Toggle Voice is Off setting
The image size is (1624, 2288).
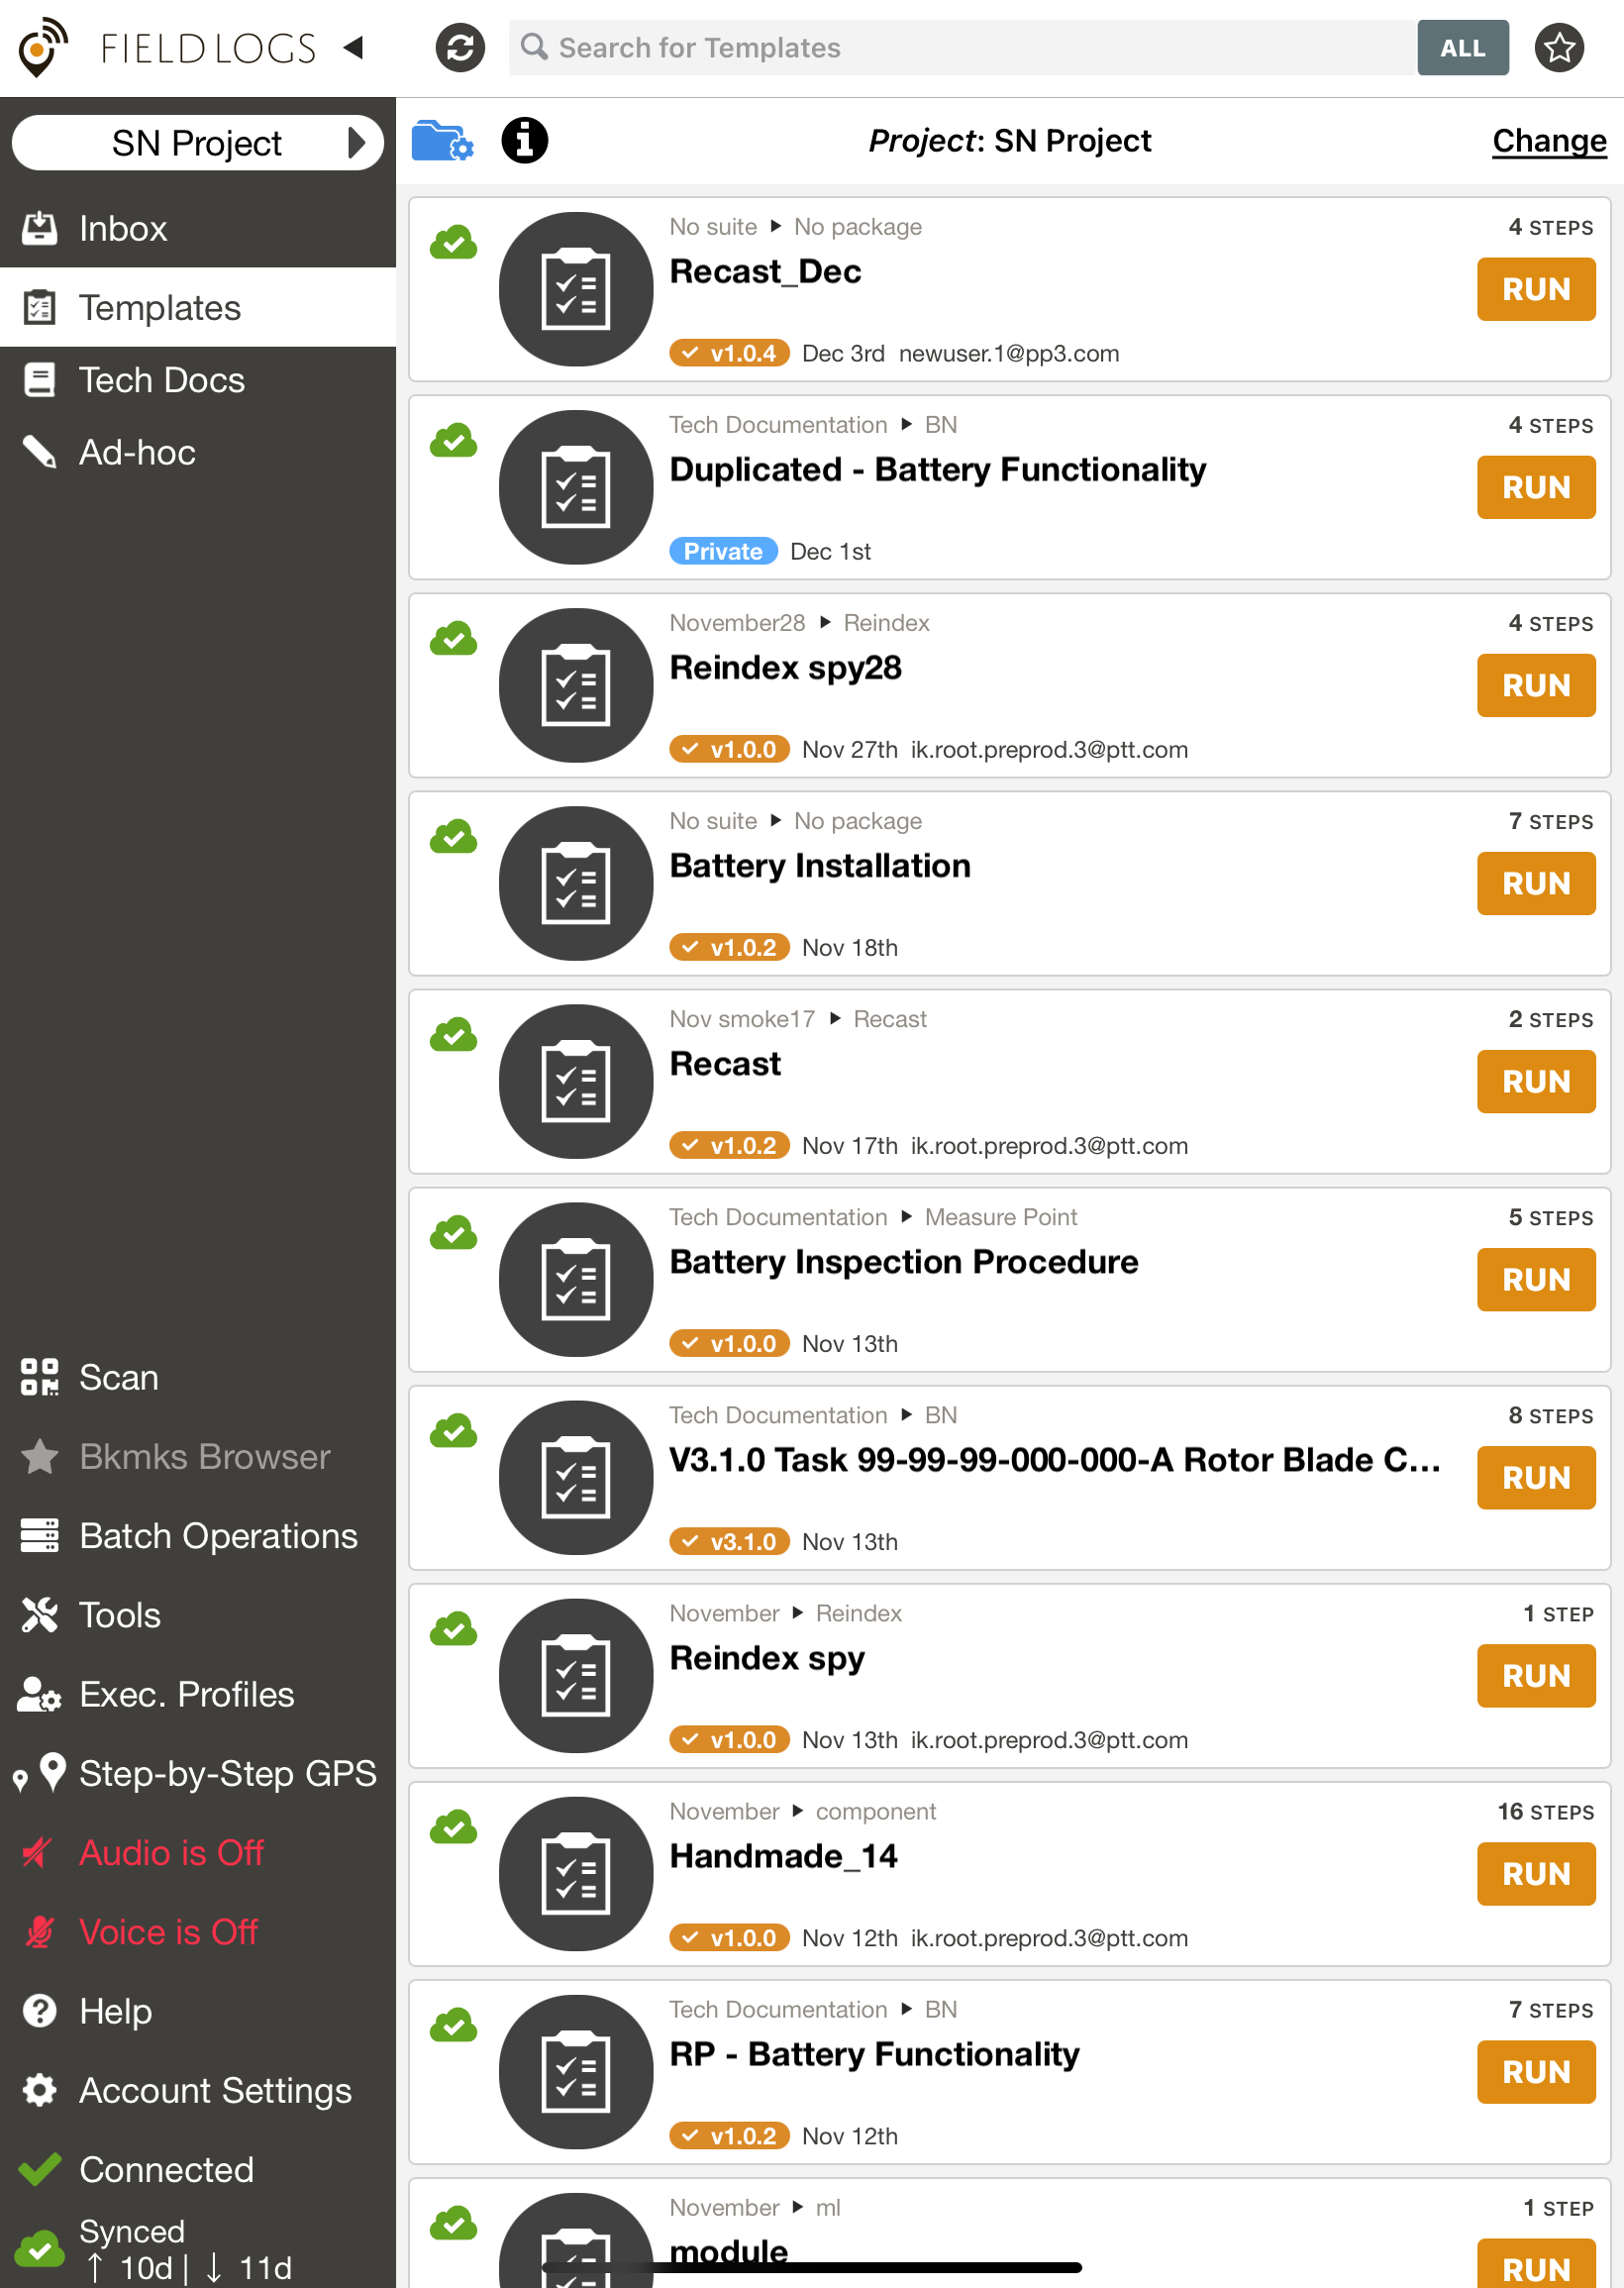tap(168, 1931)
